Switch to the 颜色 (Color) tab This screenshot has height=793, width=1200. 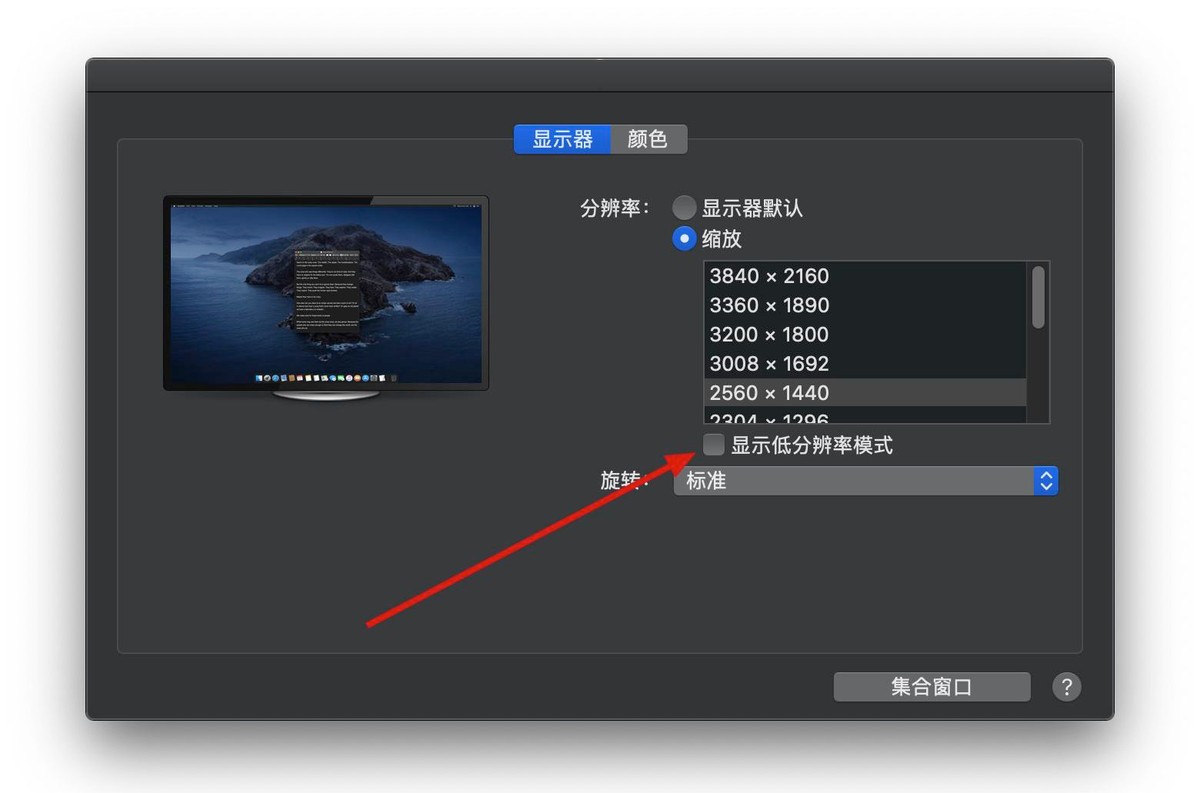point(648,139)
